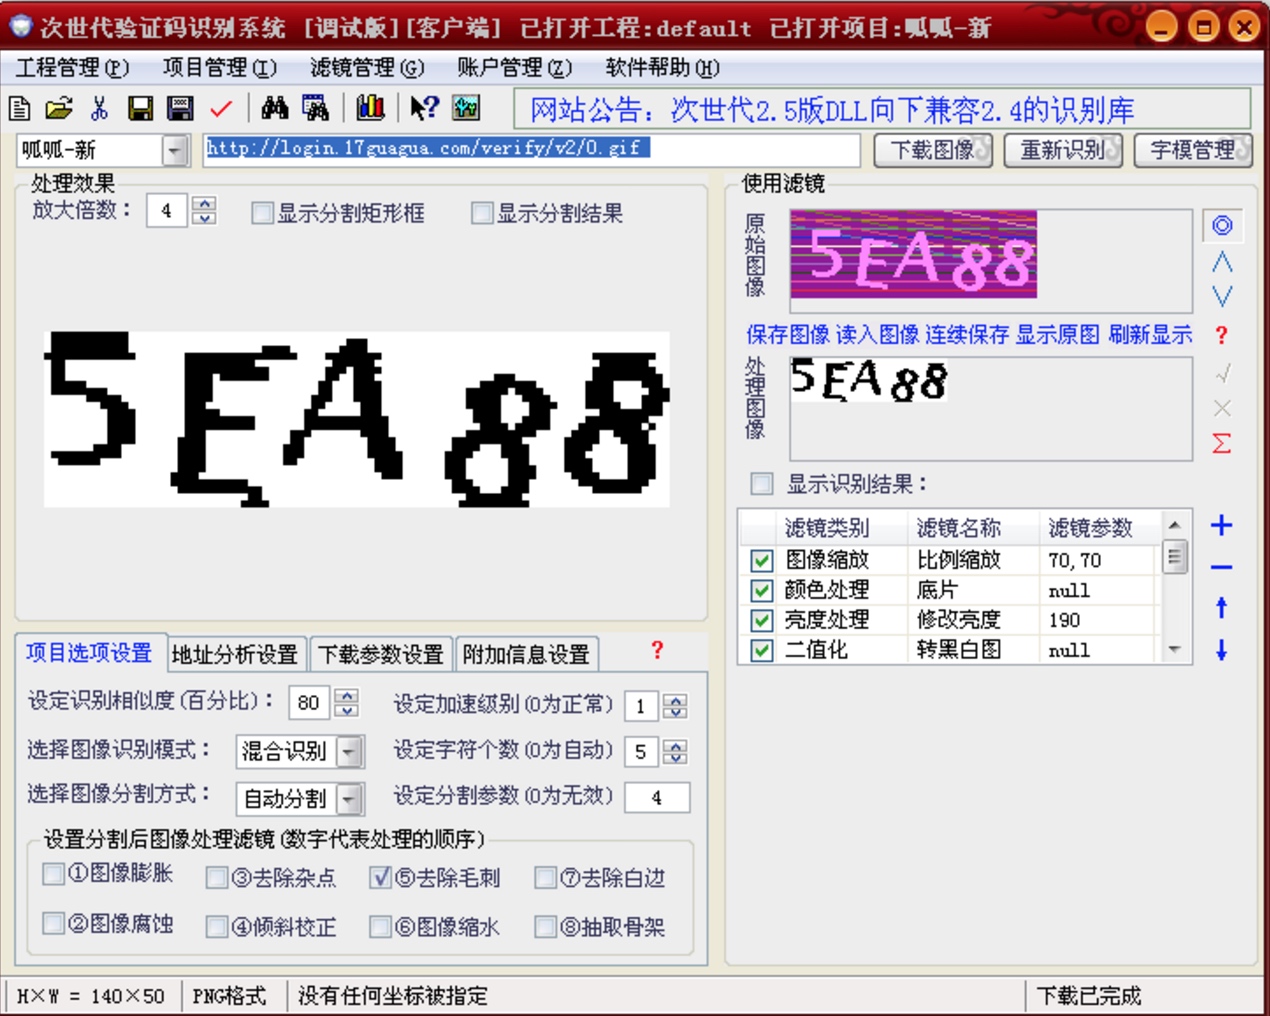Click the 放大倍数 spinner arrows
This screenshot has width=1270, height=1016.
[204, 210]
